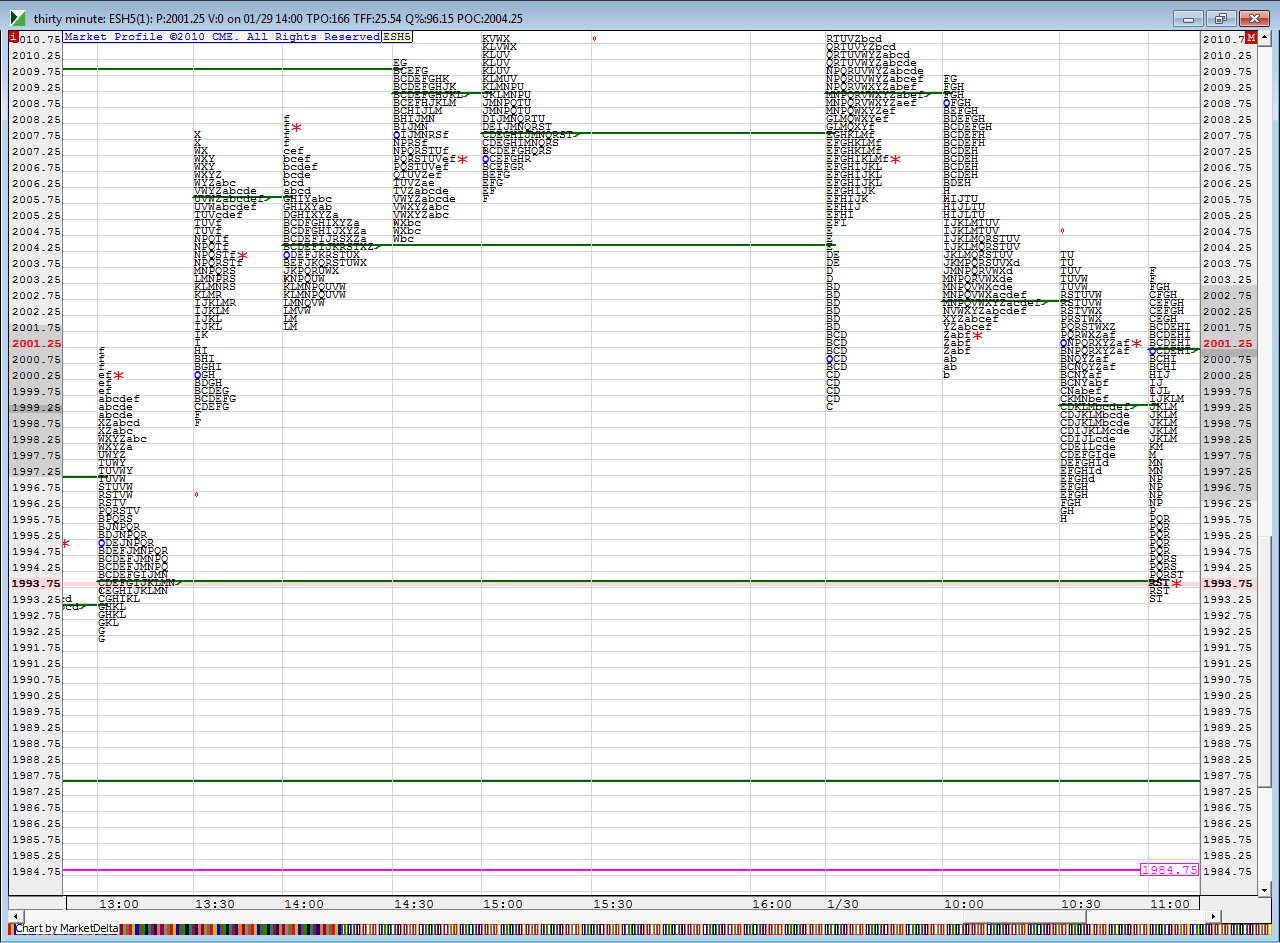
Task: Click 2004.25 on the left price axis
Action: tap(35, 247)
